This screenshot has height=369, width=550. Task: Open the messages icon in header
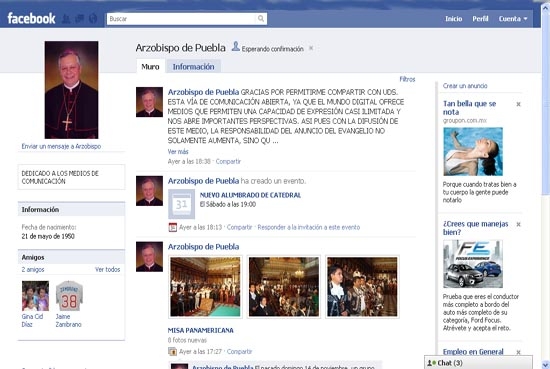[x=80, y=19]
